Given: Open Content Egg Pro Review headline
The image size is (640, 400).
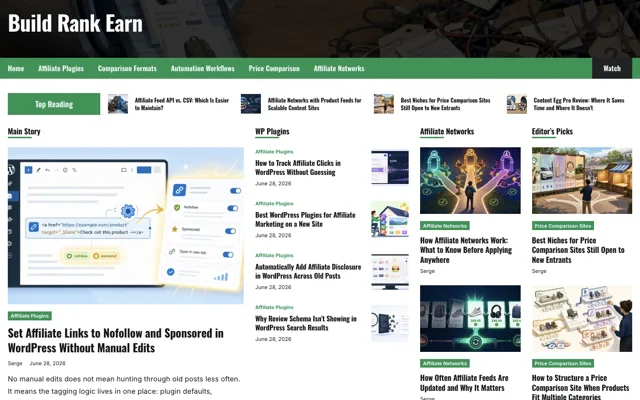Looking at the screenshot, I should coord(579,104).
